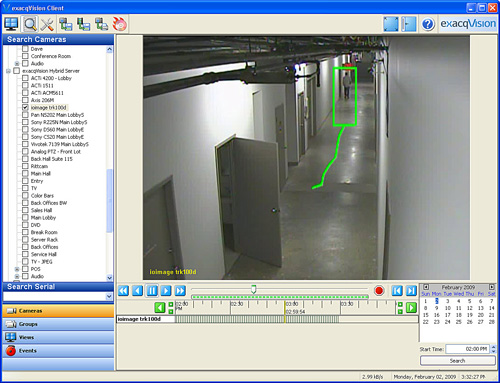Expand the POS tree node

click(17, 269)
